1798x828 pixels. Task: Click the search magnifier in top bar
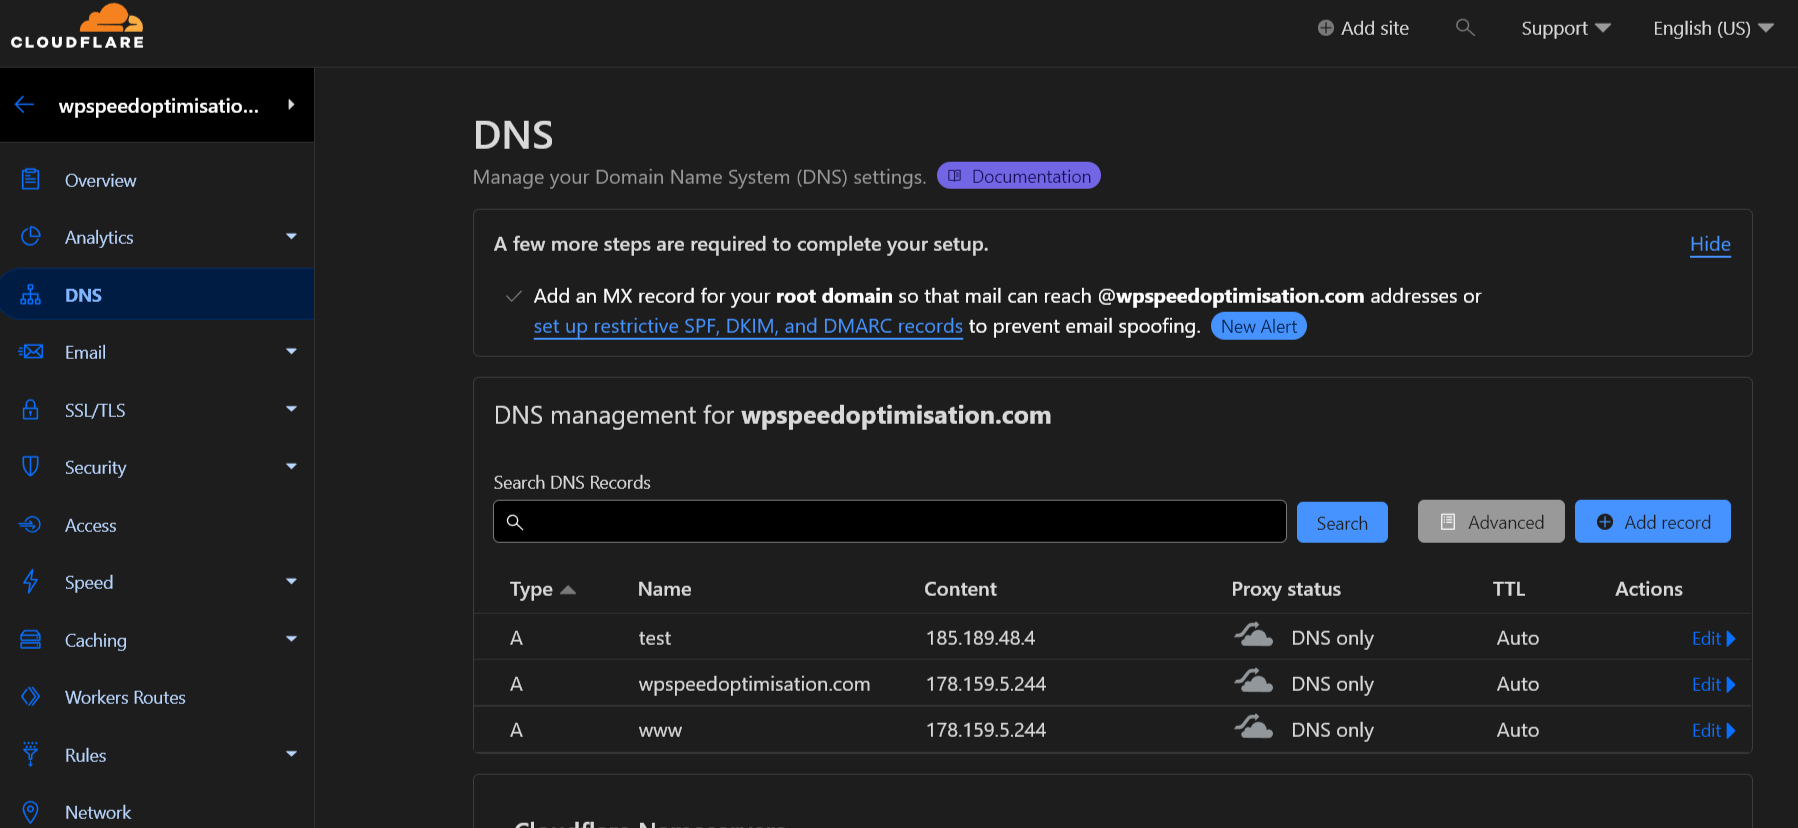1465,28
